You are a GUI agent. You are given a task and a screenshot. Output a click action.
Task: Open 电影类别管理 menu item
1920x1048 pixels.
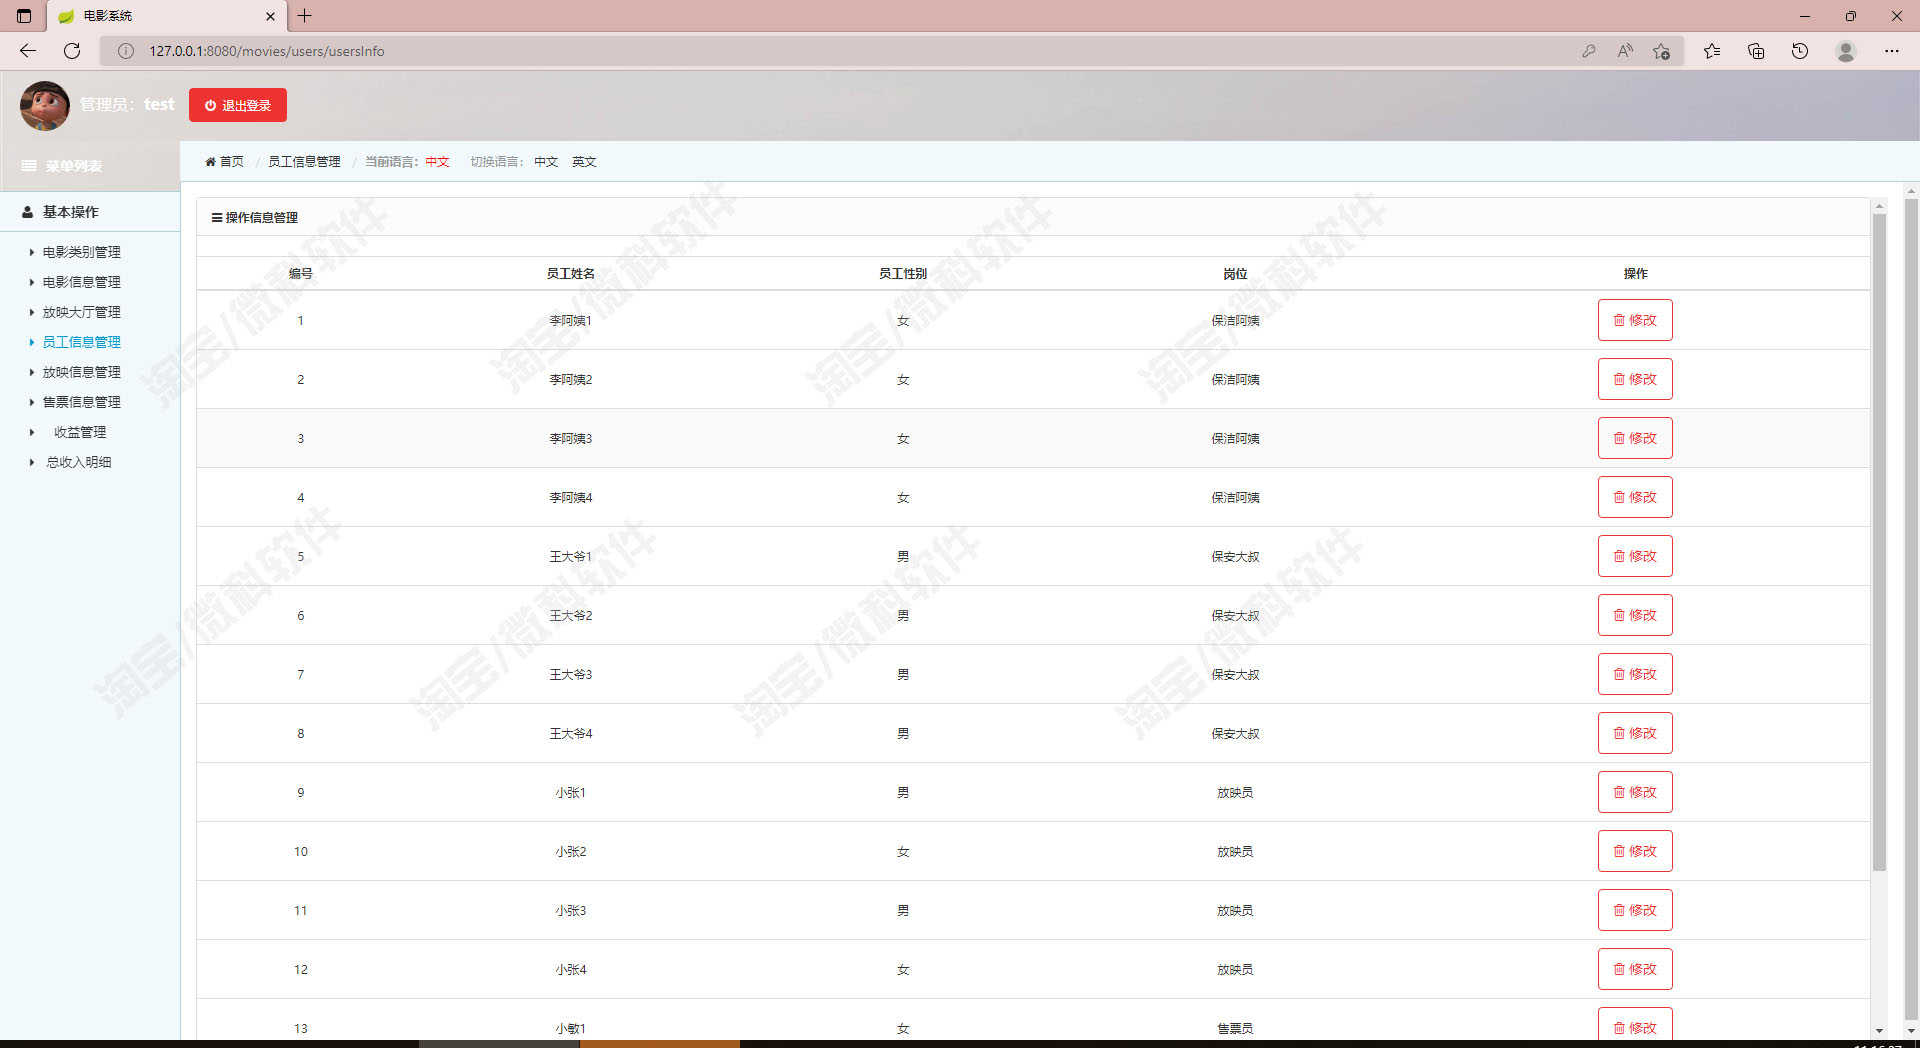[81, 252]
